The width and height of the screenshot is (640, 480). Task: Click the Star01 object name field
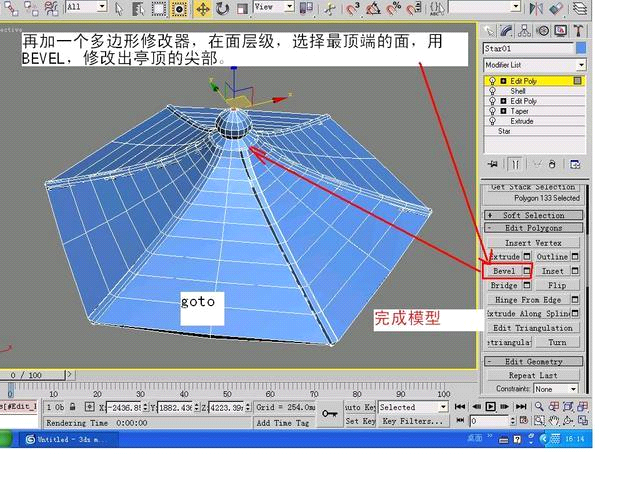coord(529,49)
